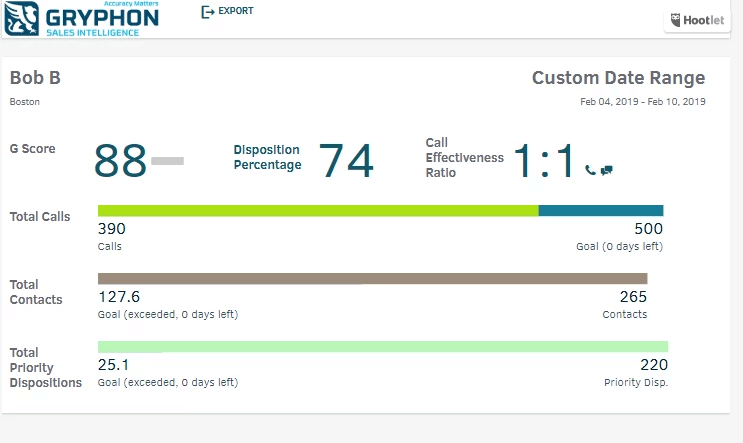This screenshot has height=443, width=743.
Task: Click the Custom Date Range heading
Action: [x=618, y=78]
